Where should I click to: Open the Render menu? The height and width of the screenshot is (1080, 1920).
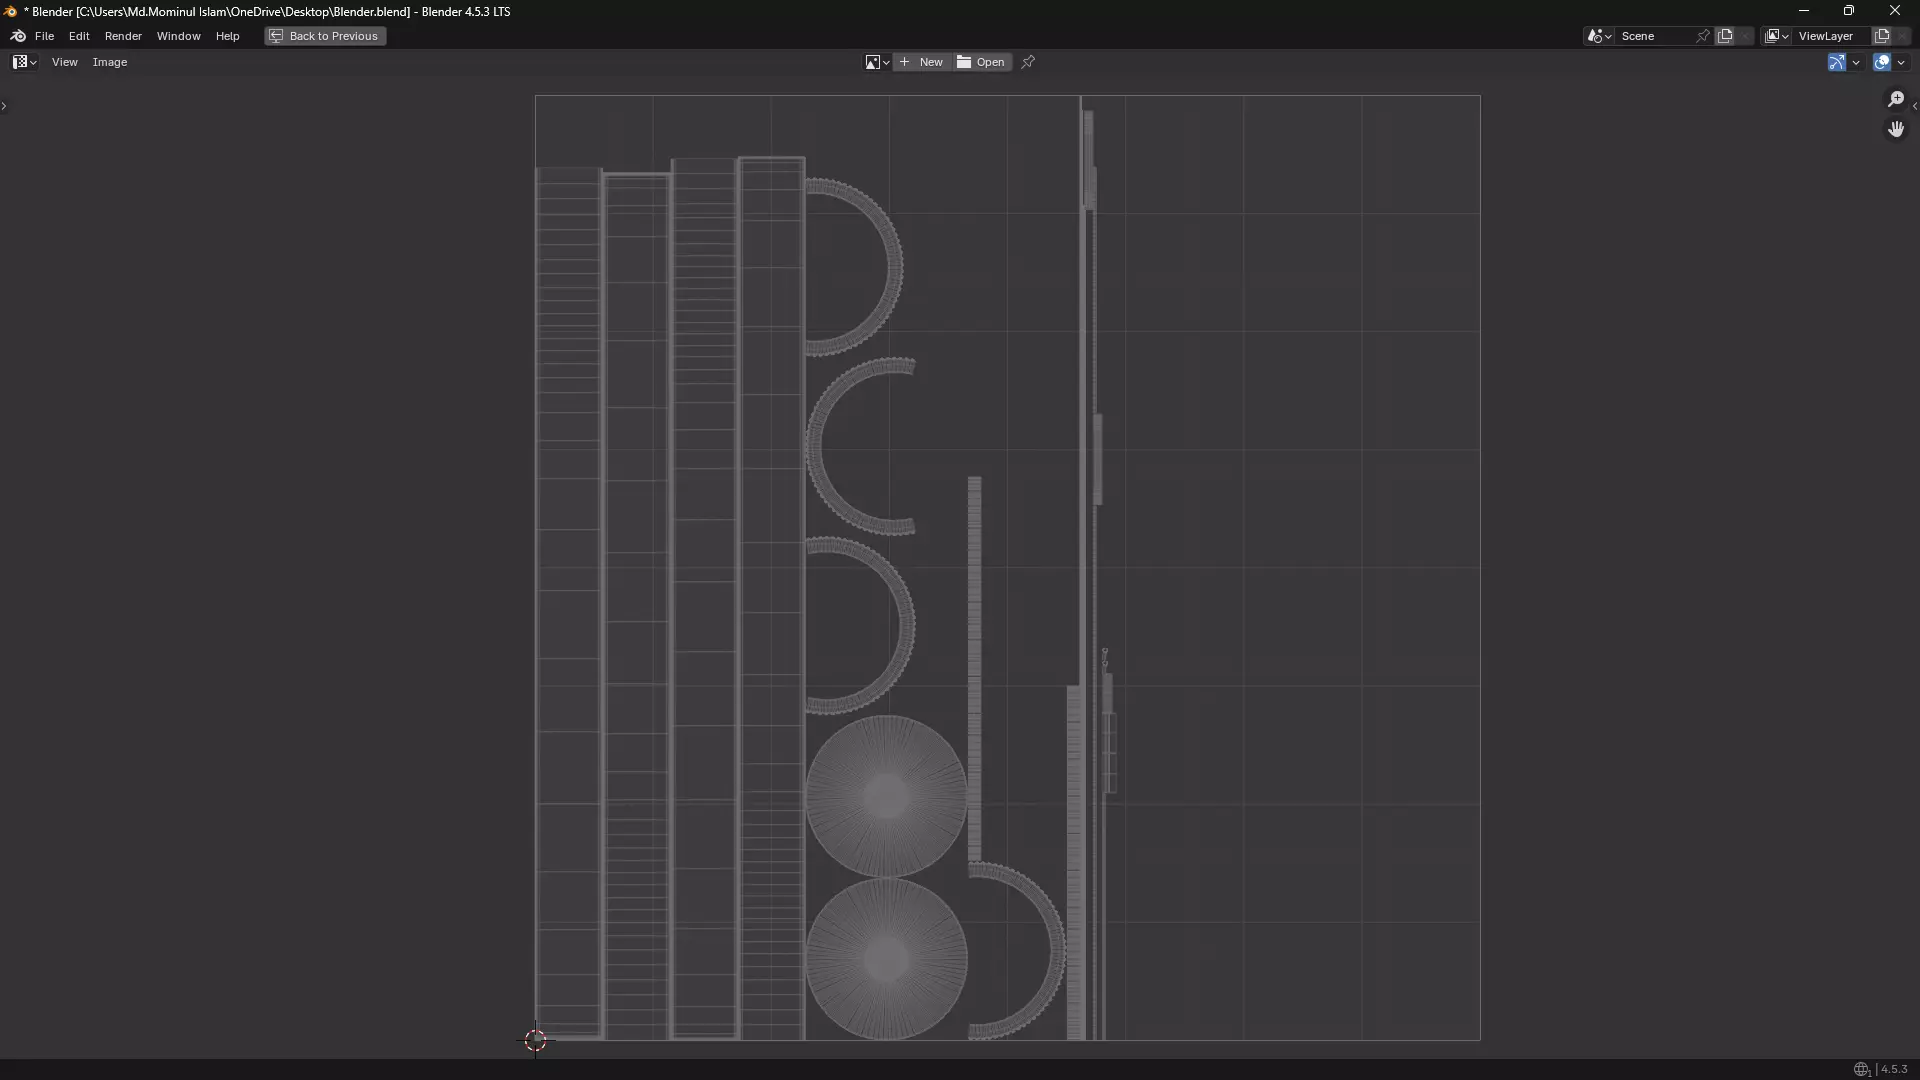[x=123, y=36]
